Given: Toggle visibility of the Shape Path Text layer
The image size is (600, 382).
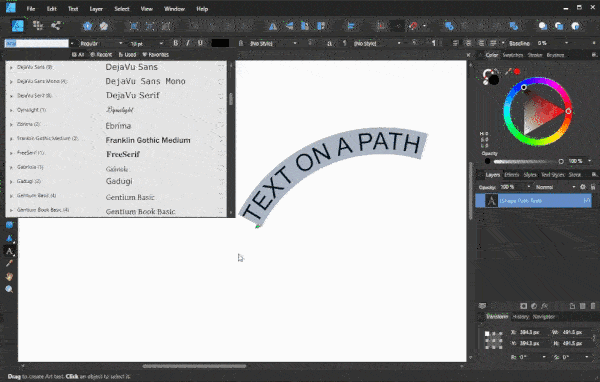Looking at the screenshot, I should click(587, 200).
